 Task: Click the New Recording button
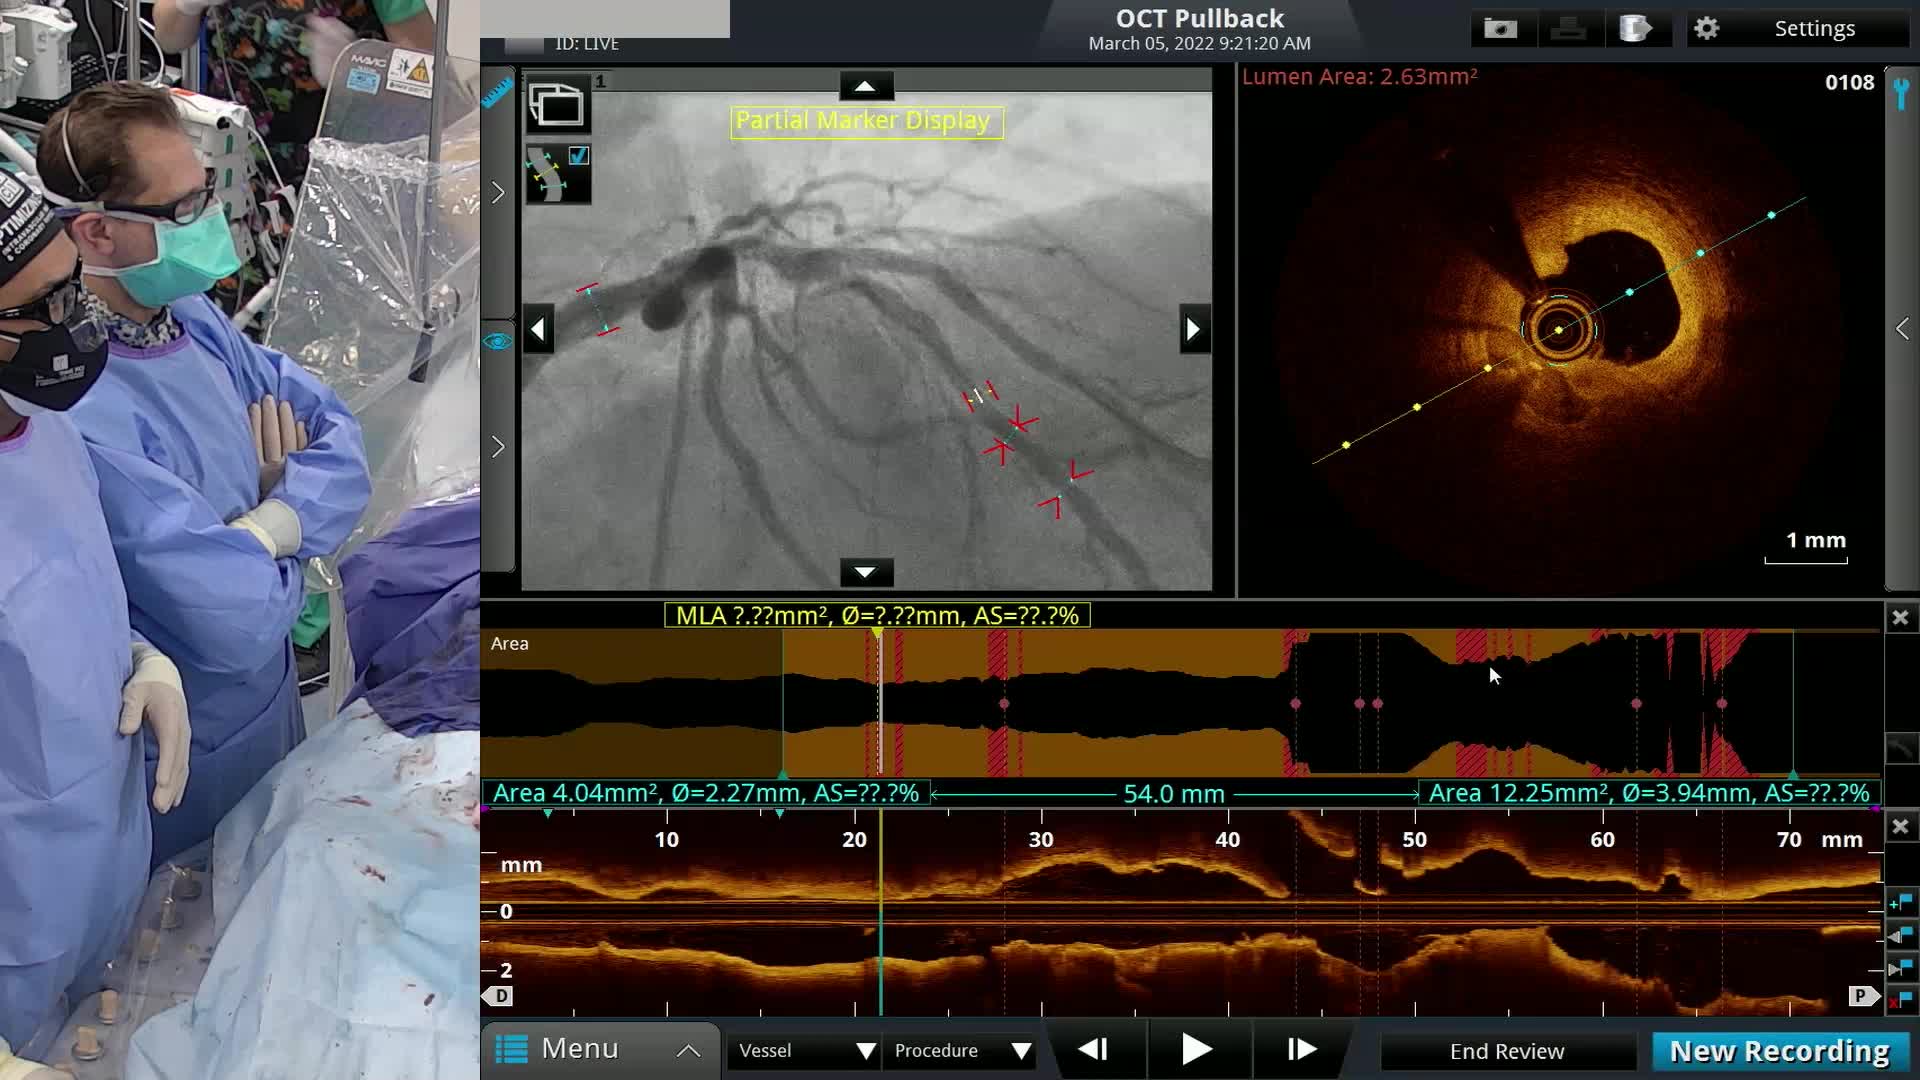[x=1779, y=1051]
